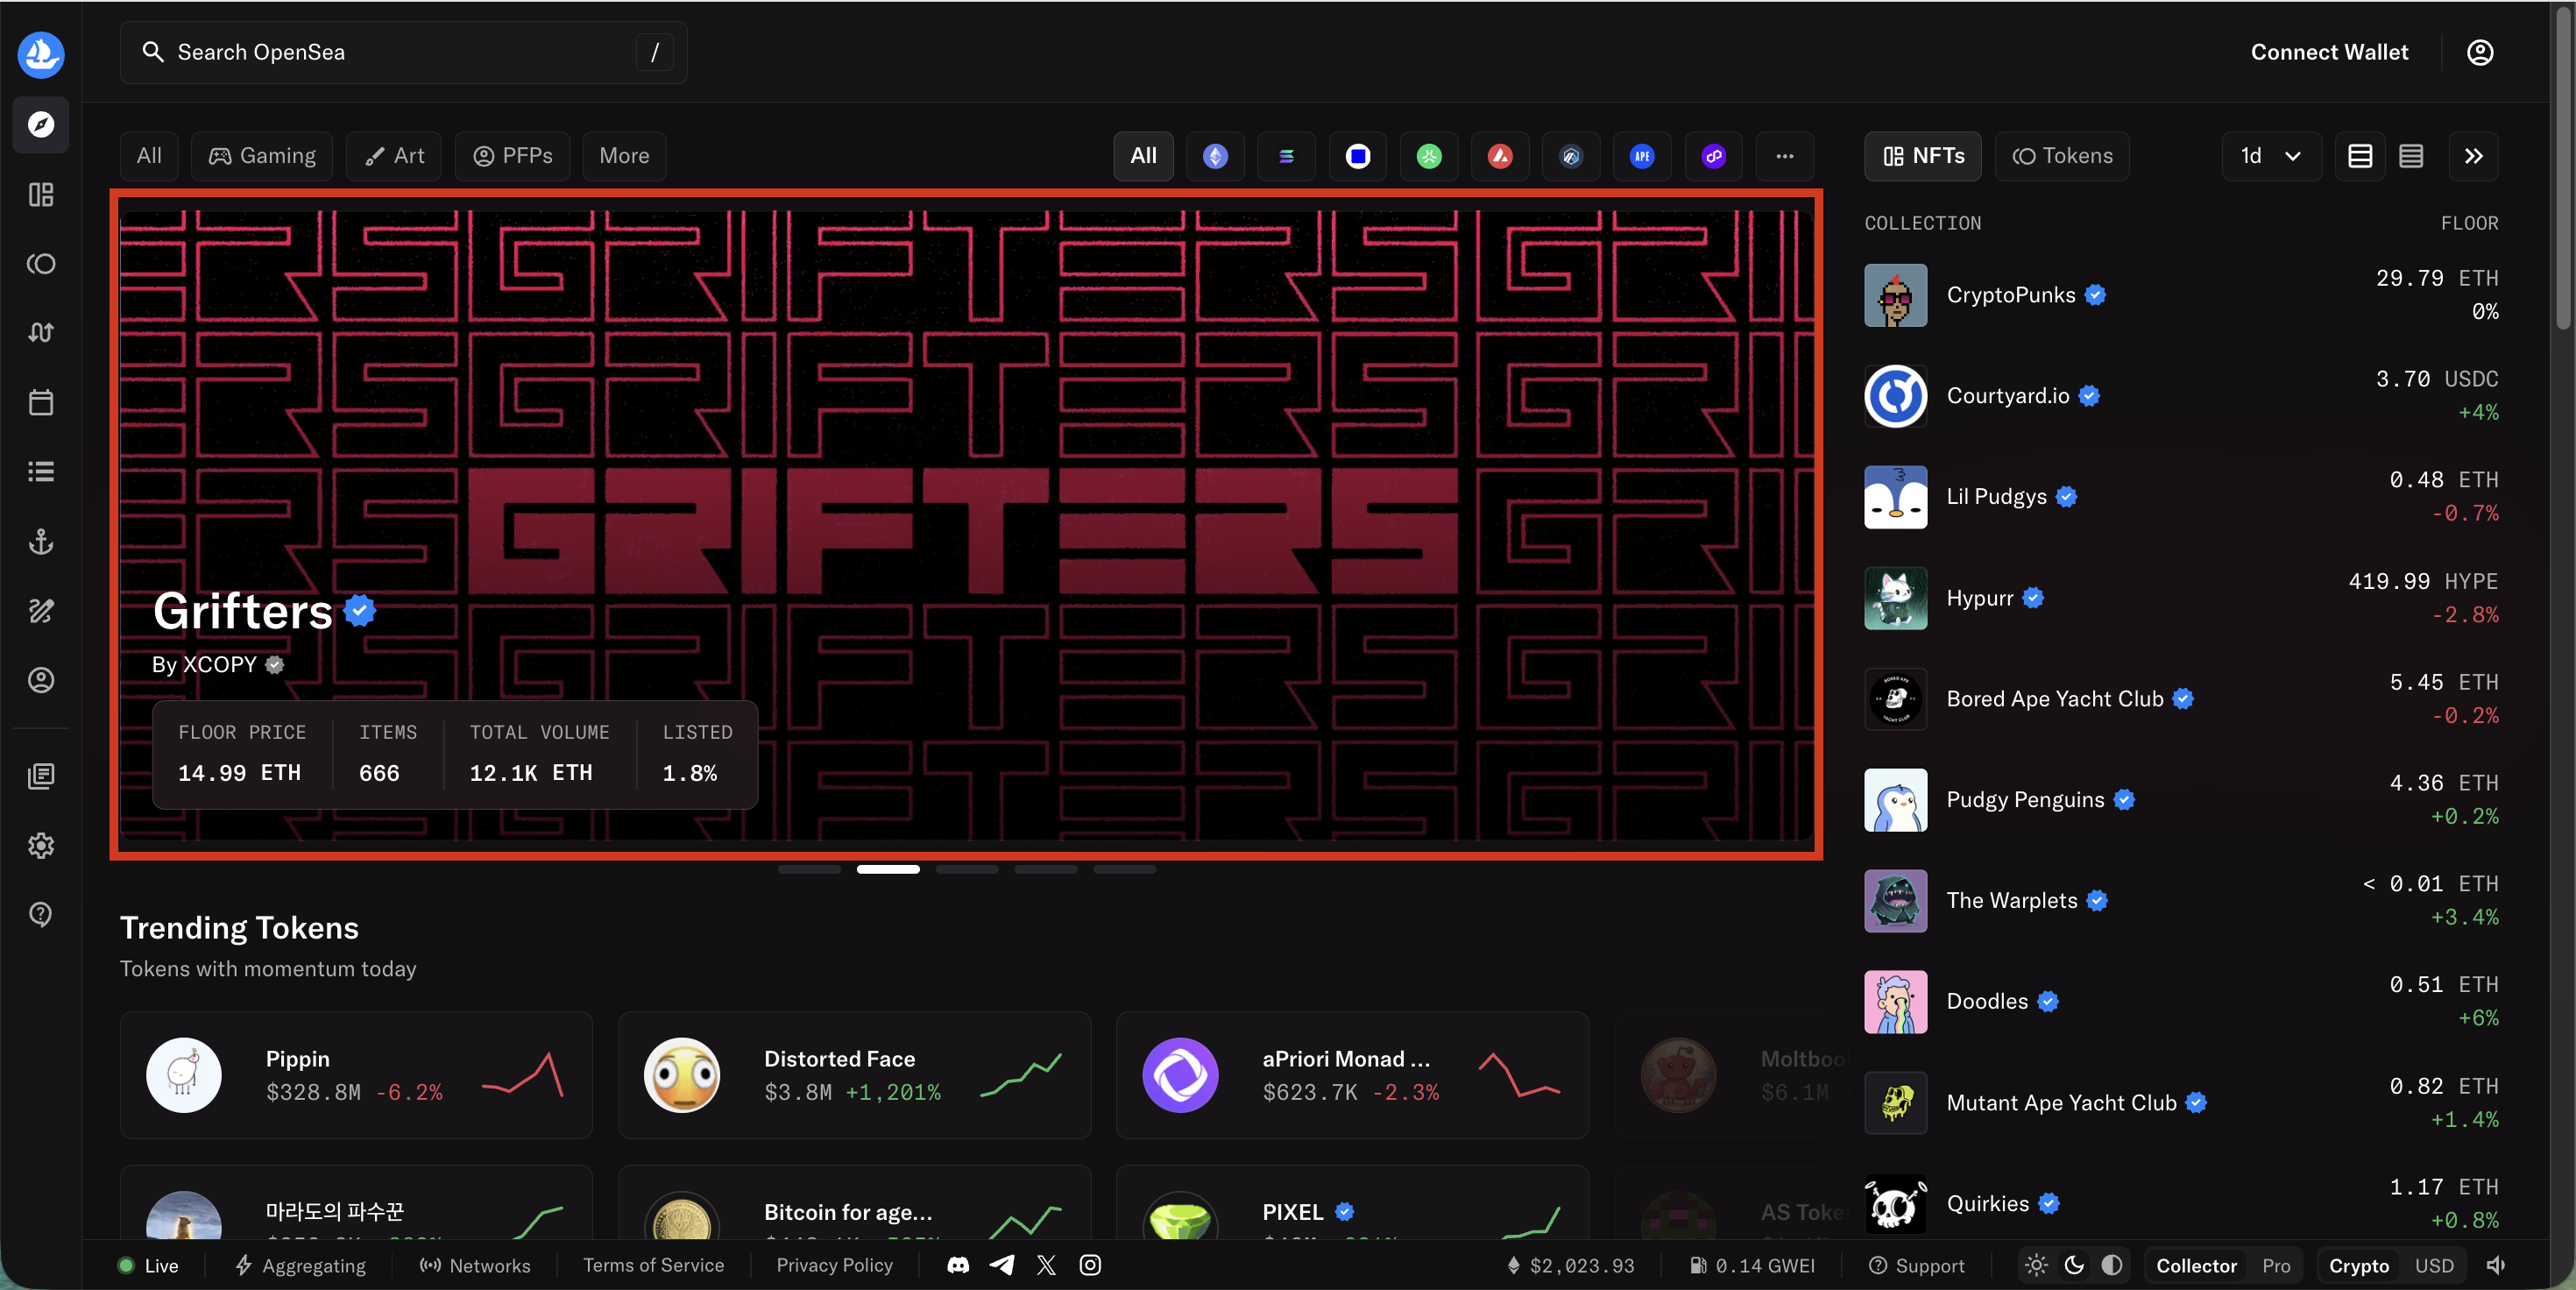Select the Solana chain filter icon

click(x=1286, y=156)
